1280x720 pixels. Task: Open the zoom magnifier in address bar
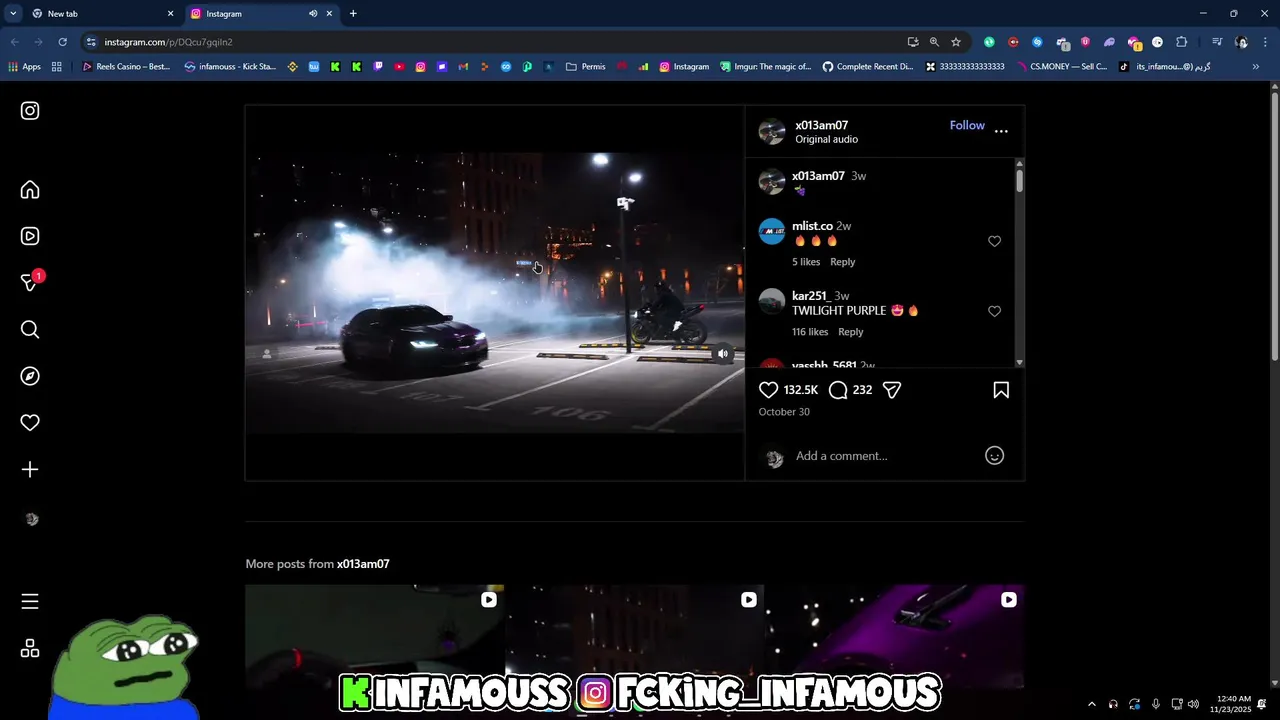click(934, 42)
